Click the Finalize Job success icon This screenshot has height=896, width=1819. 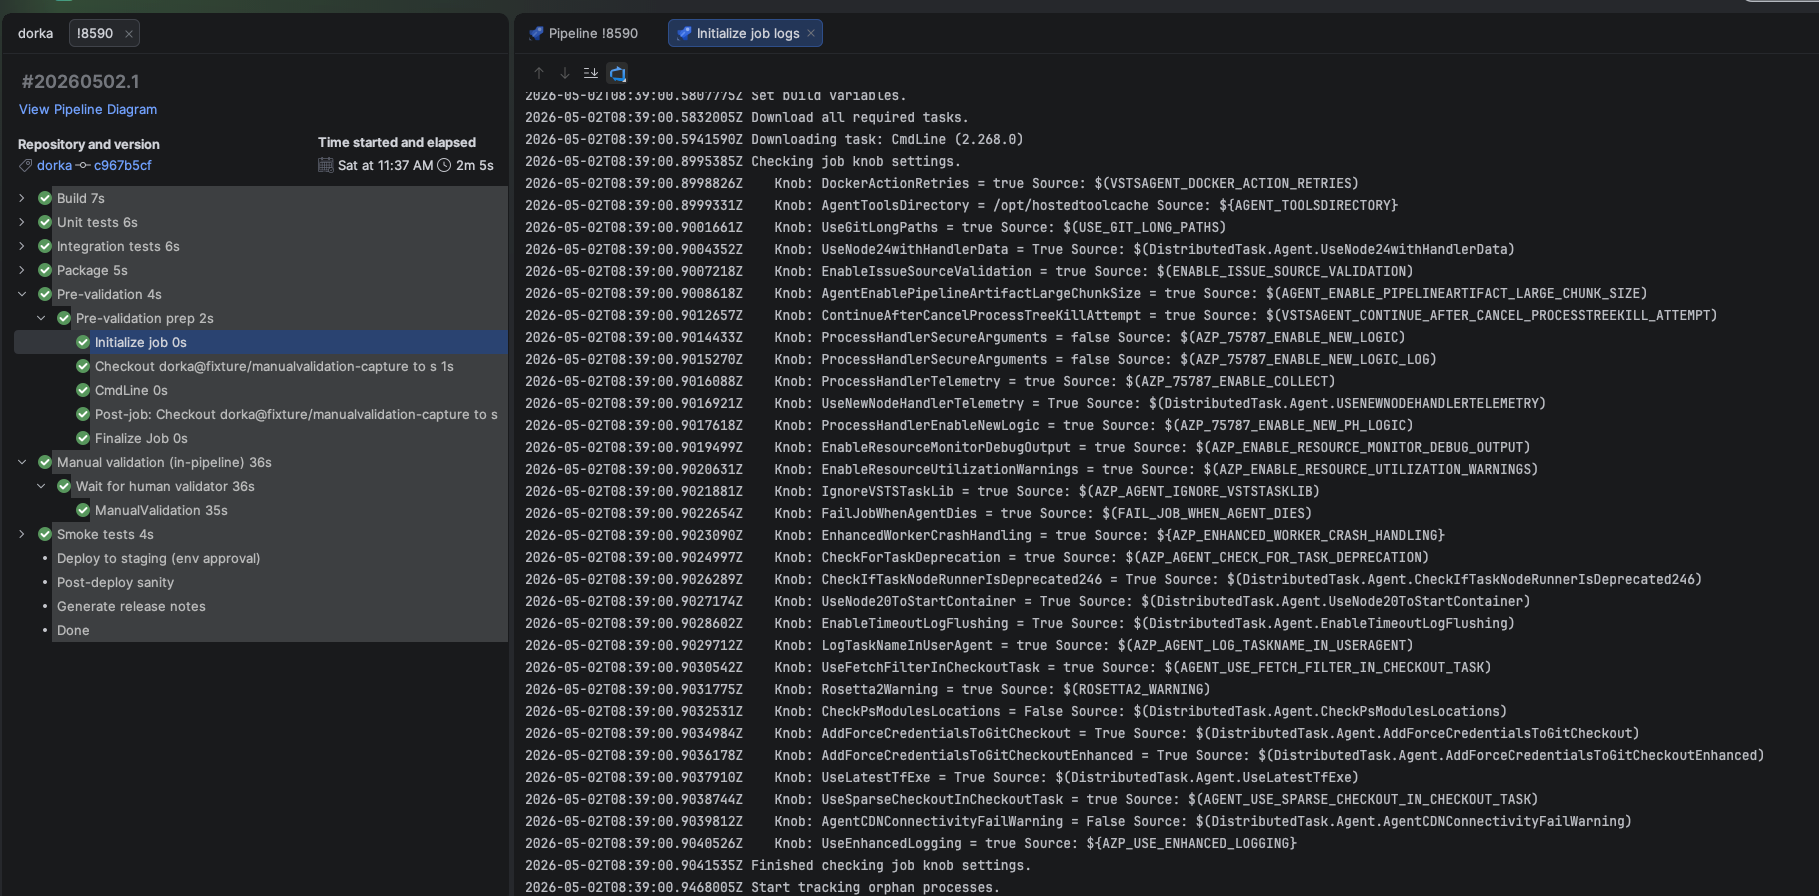83,438
